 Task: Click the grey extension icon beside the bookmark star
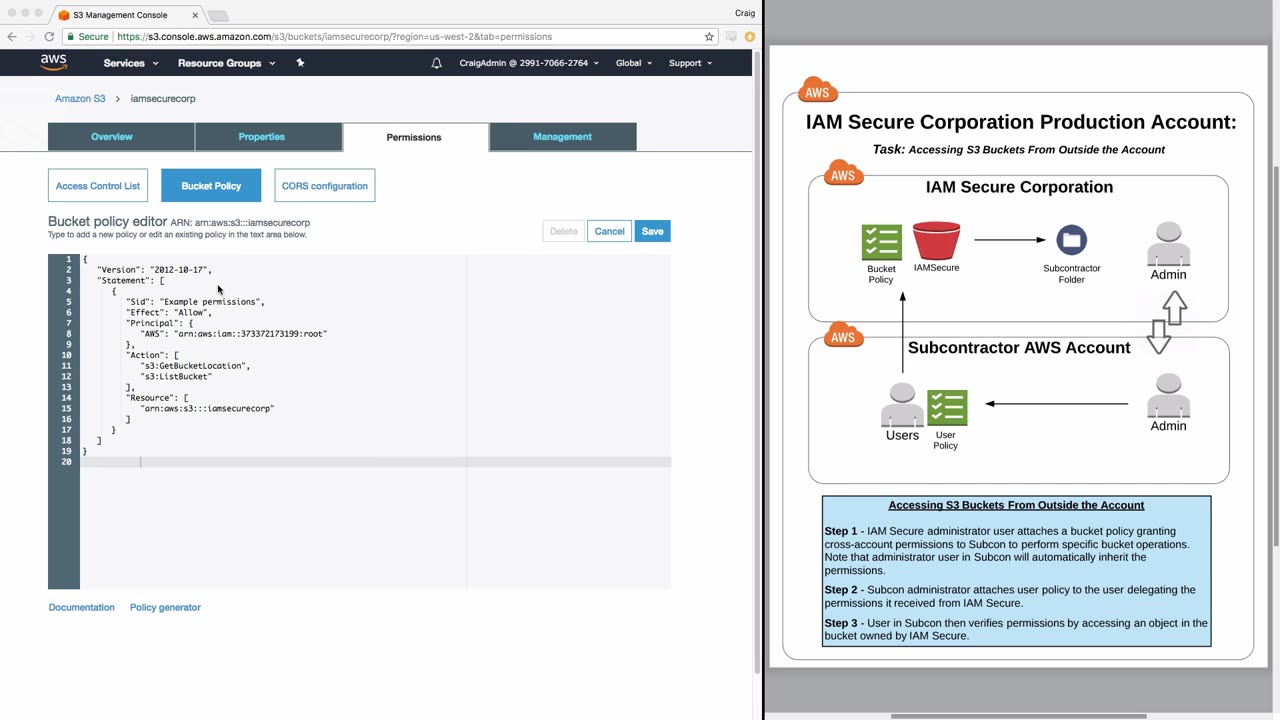pos(732,37)
